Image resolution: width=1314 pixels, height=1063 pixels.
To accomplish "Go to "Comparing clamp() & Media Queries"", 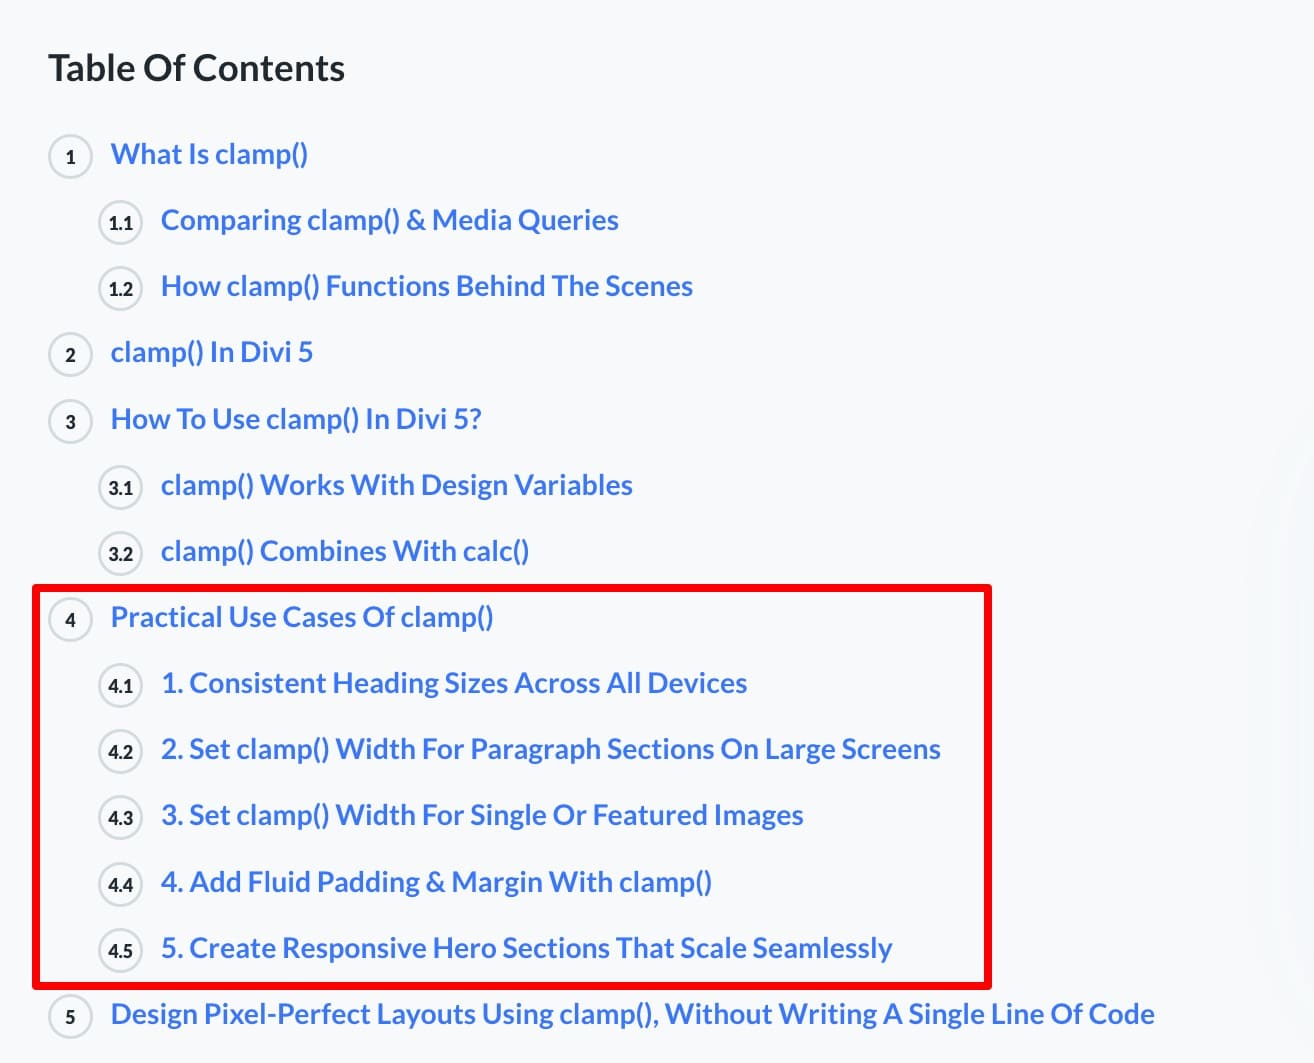I will (x=390, y=221).
